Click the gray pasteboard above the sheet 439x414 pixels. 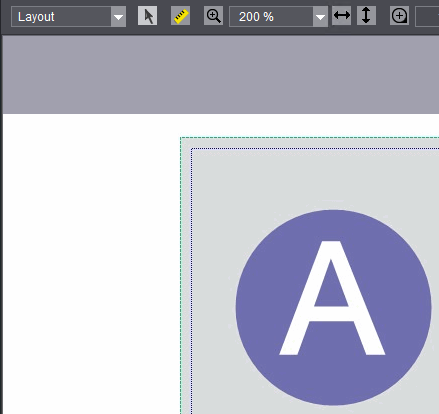pyautogui.click(x=221, y=75)
